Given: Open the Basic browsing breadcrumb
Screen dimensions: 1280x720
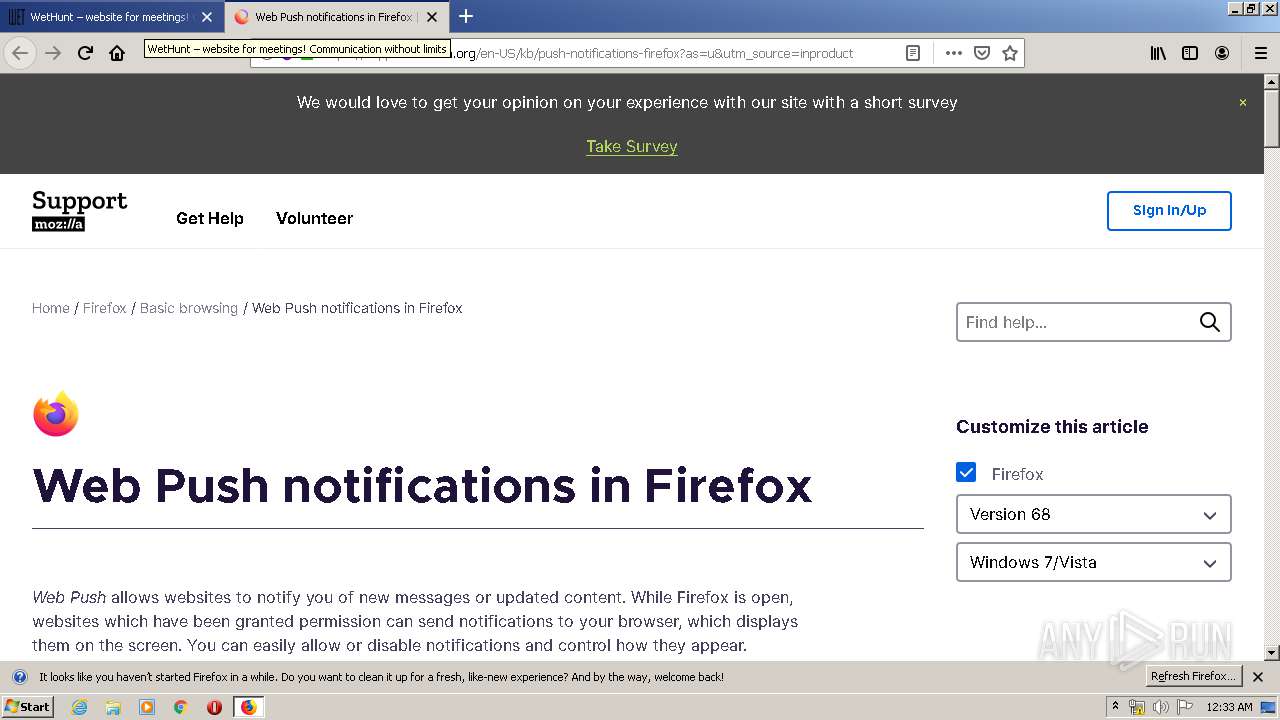Looking at the screenshot, I should (189, 308).
